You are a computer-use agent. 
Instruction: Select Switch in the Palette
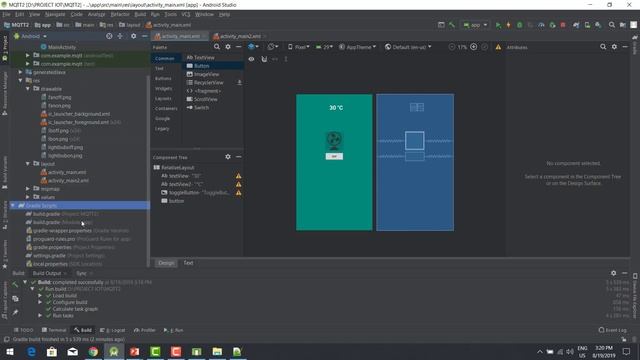pyautogui.click(x=198, y=107)
